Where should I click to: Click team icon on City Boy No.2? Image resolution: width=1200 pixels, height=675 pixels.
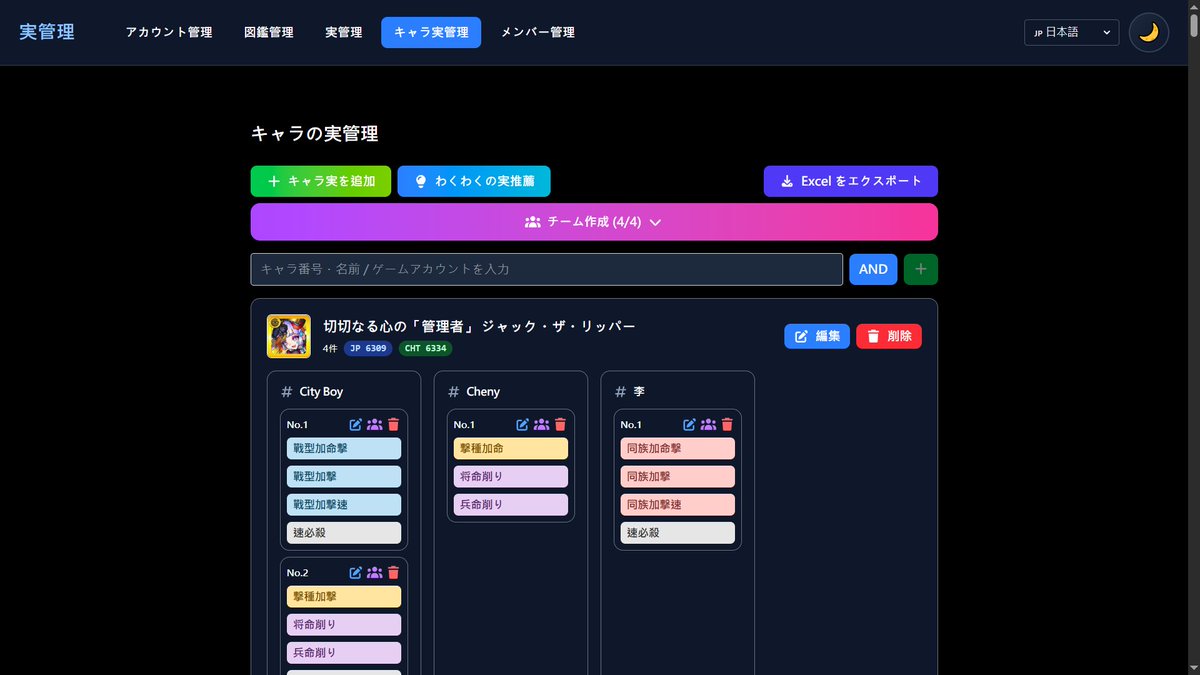[x=374, y=572]
